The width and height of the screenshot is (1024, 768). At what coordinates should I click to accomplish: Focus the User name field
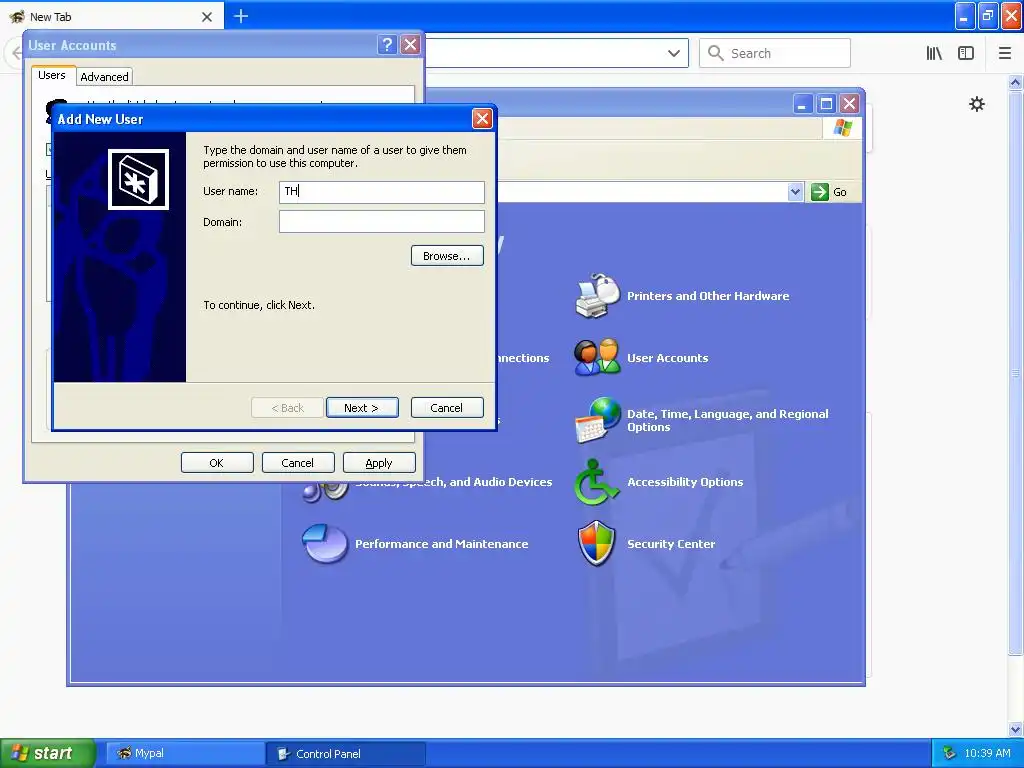click(x=381, y=191)
